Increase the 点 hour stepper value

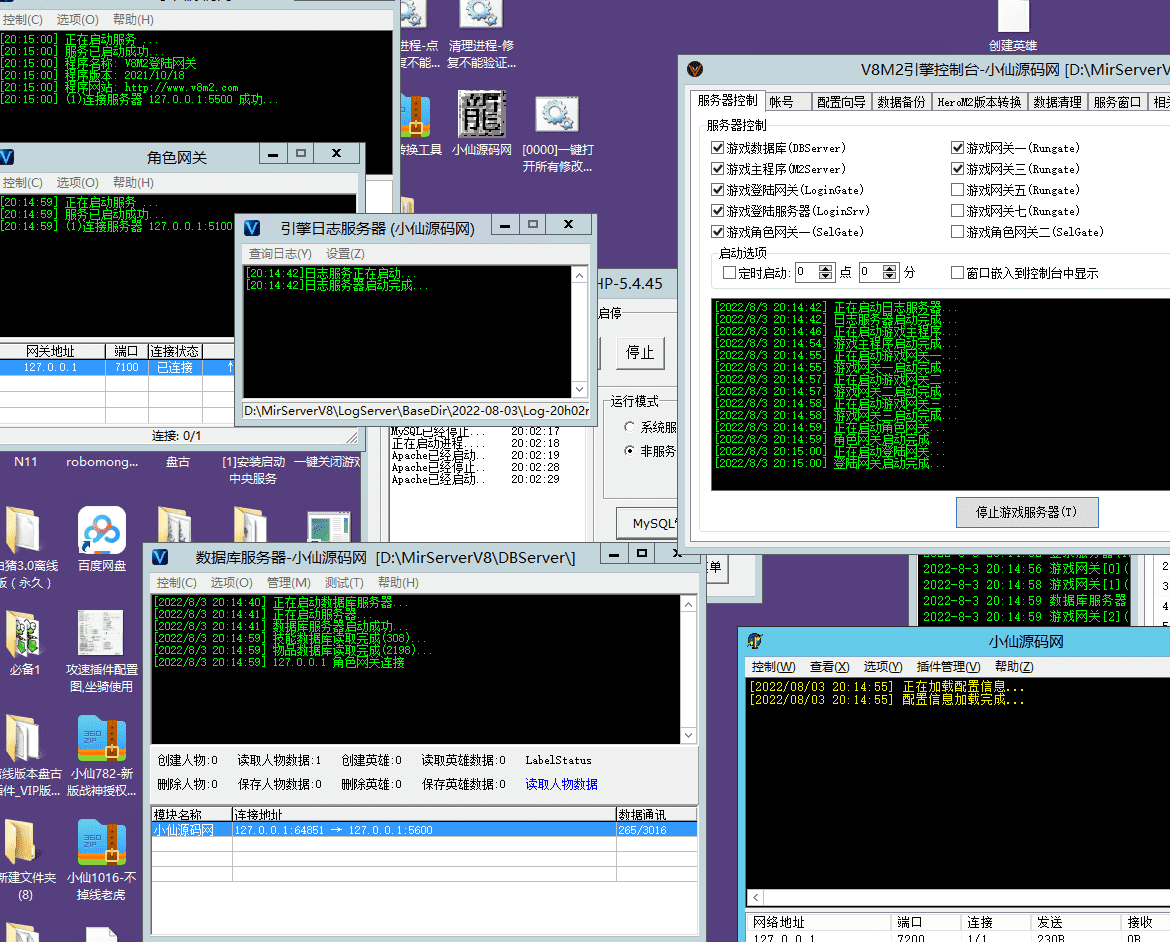pyautogui.click(x=825, y=268)
